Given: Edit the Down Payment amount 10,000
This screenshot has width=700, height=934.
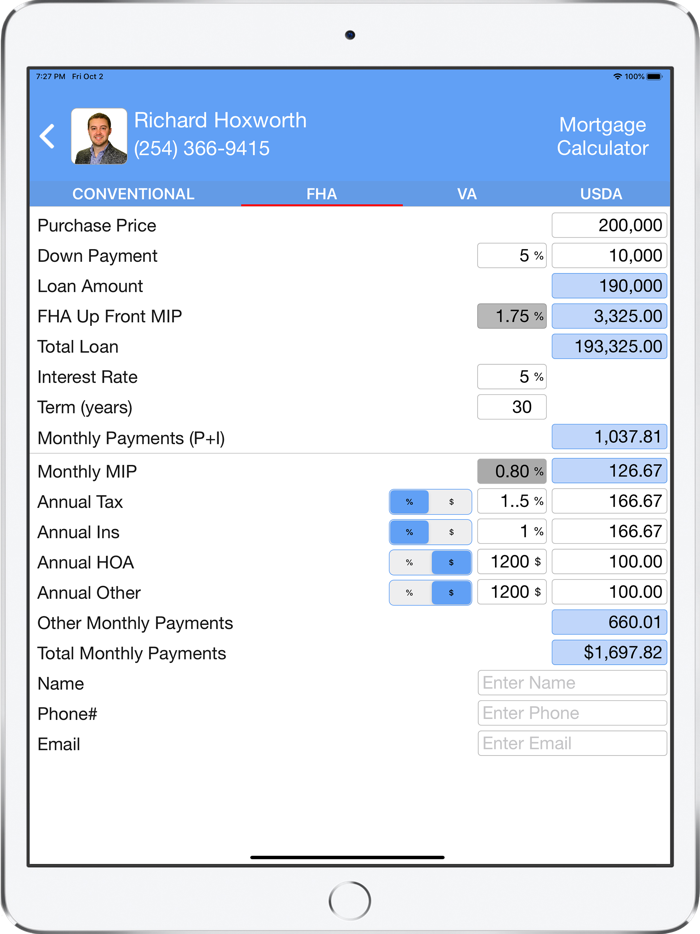Looking at the screenshot, I should (x=609, y=256).
